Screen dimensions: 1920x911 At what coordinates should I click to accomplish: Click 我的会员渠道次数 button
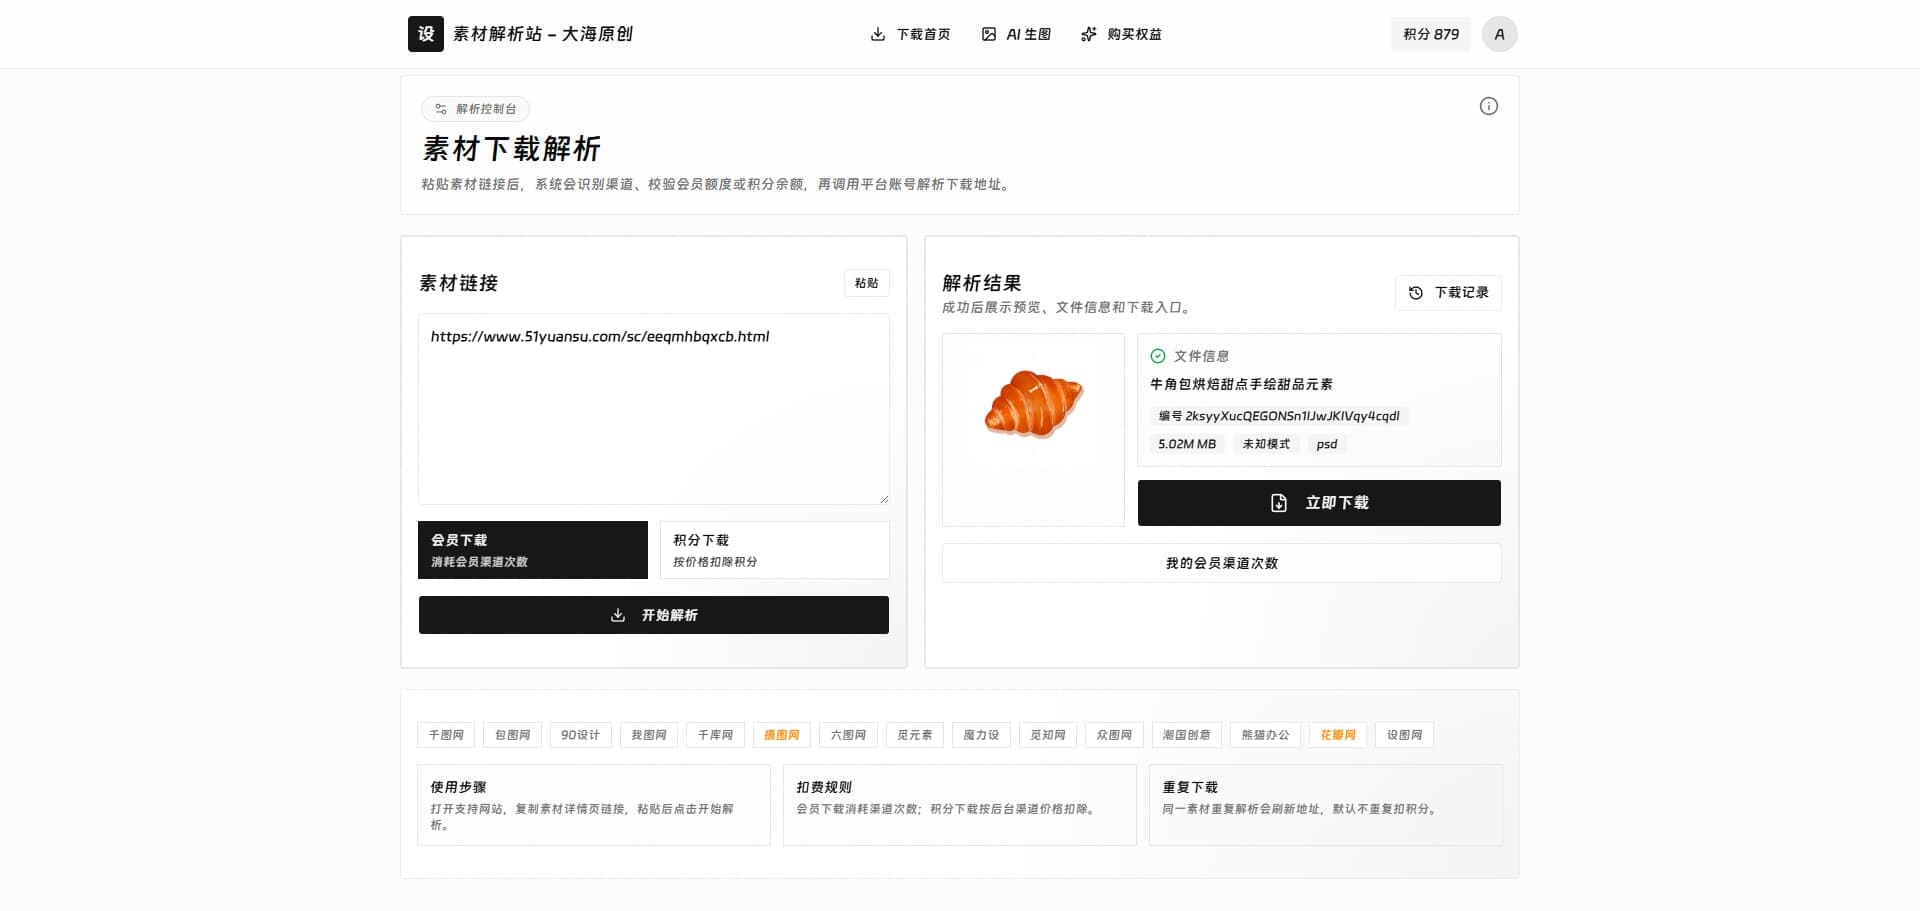pos(1221,563)
